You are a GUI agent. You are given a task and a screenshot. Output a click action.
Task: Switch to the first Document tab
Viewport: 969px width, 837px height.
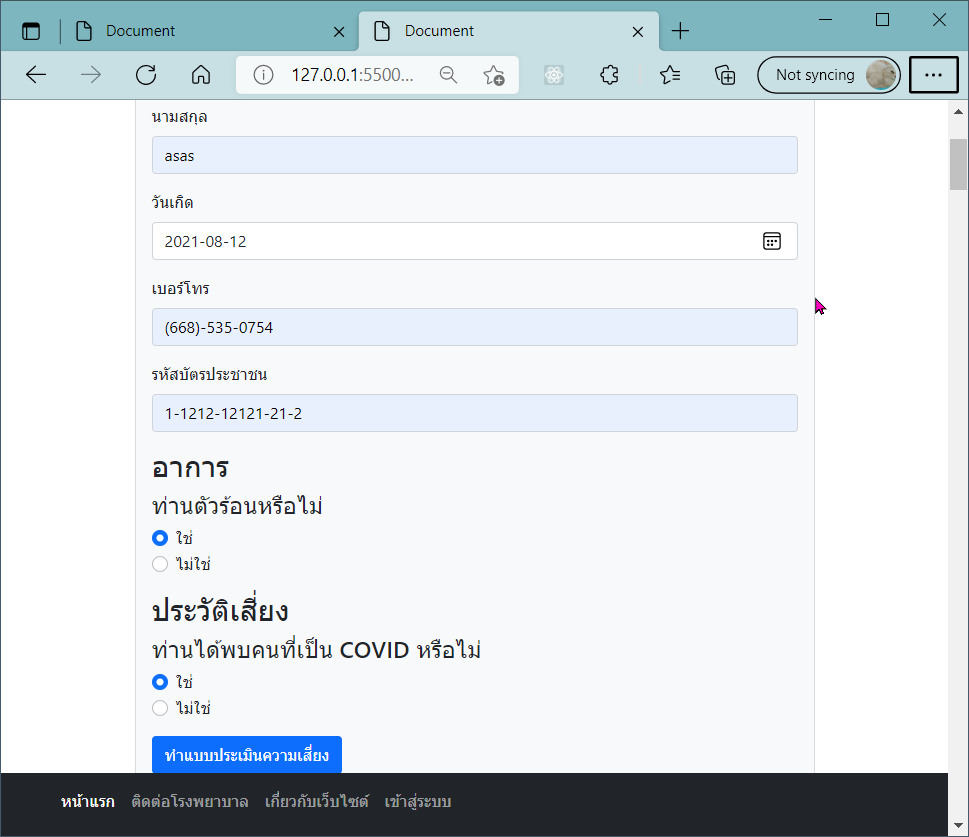(210, 31)
